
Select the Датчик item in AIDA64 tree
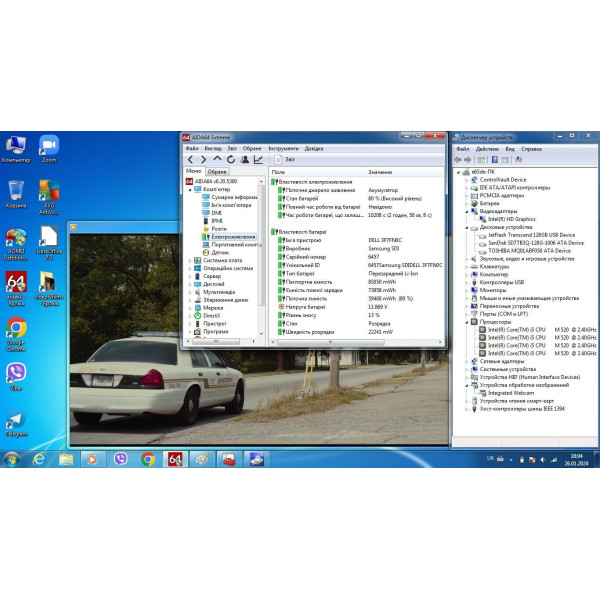click(215, 253)
